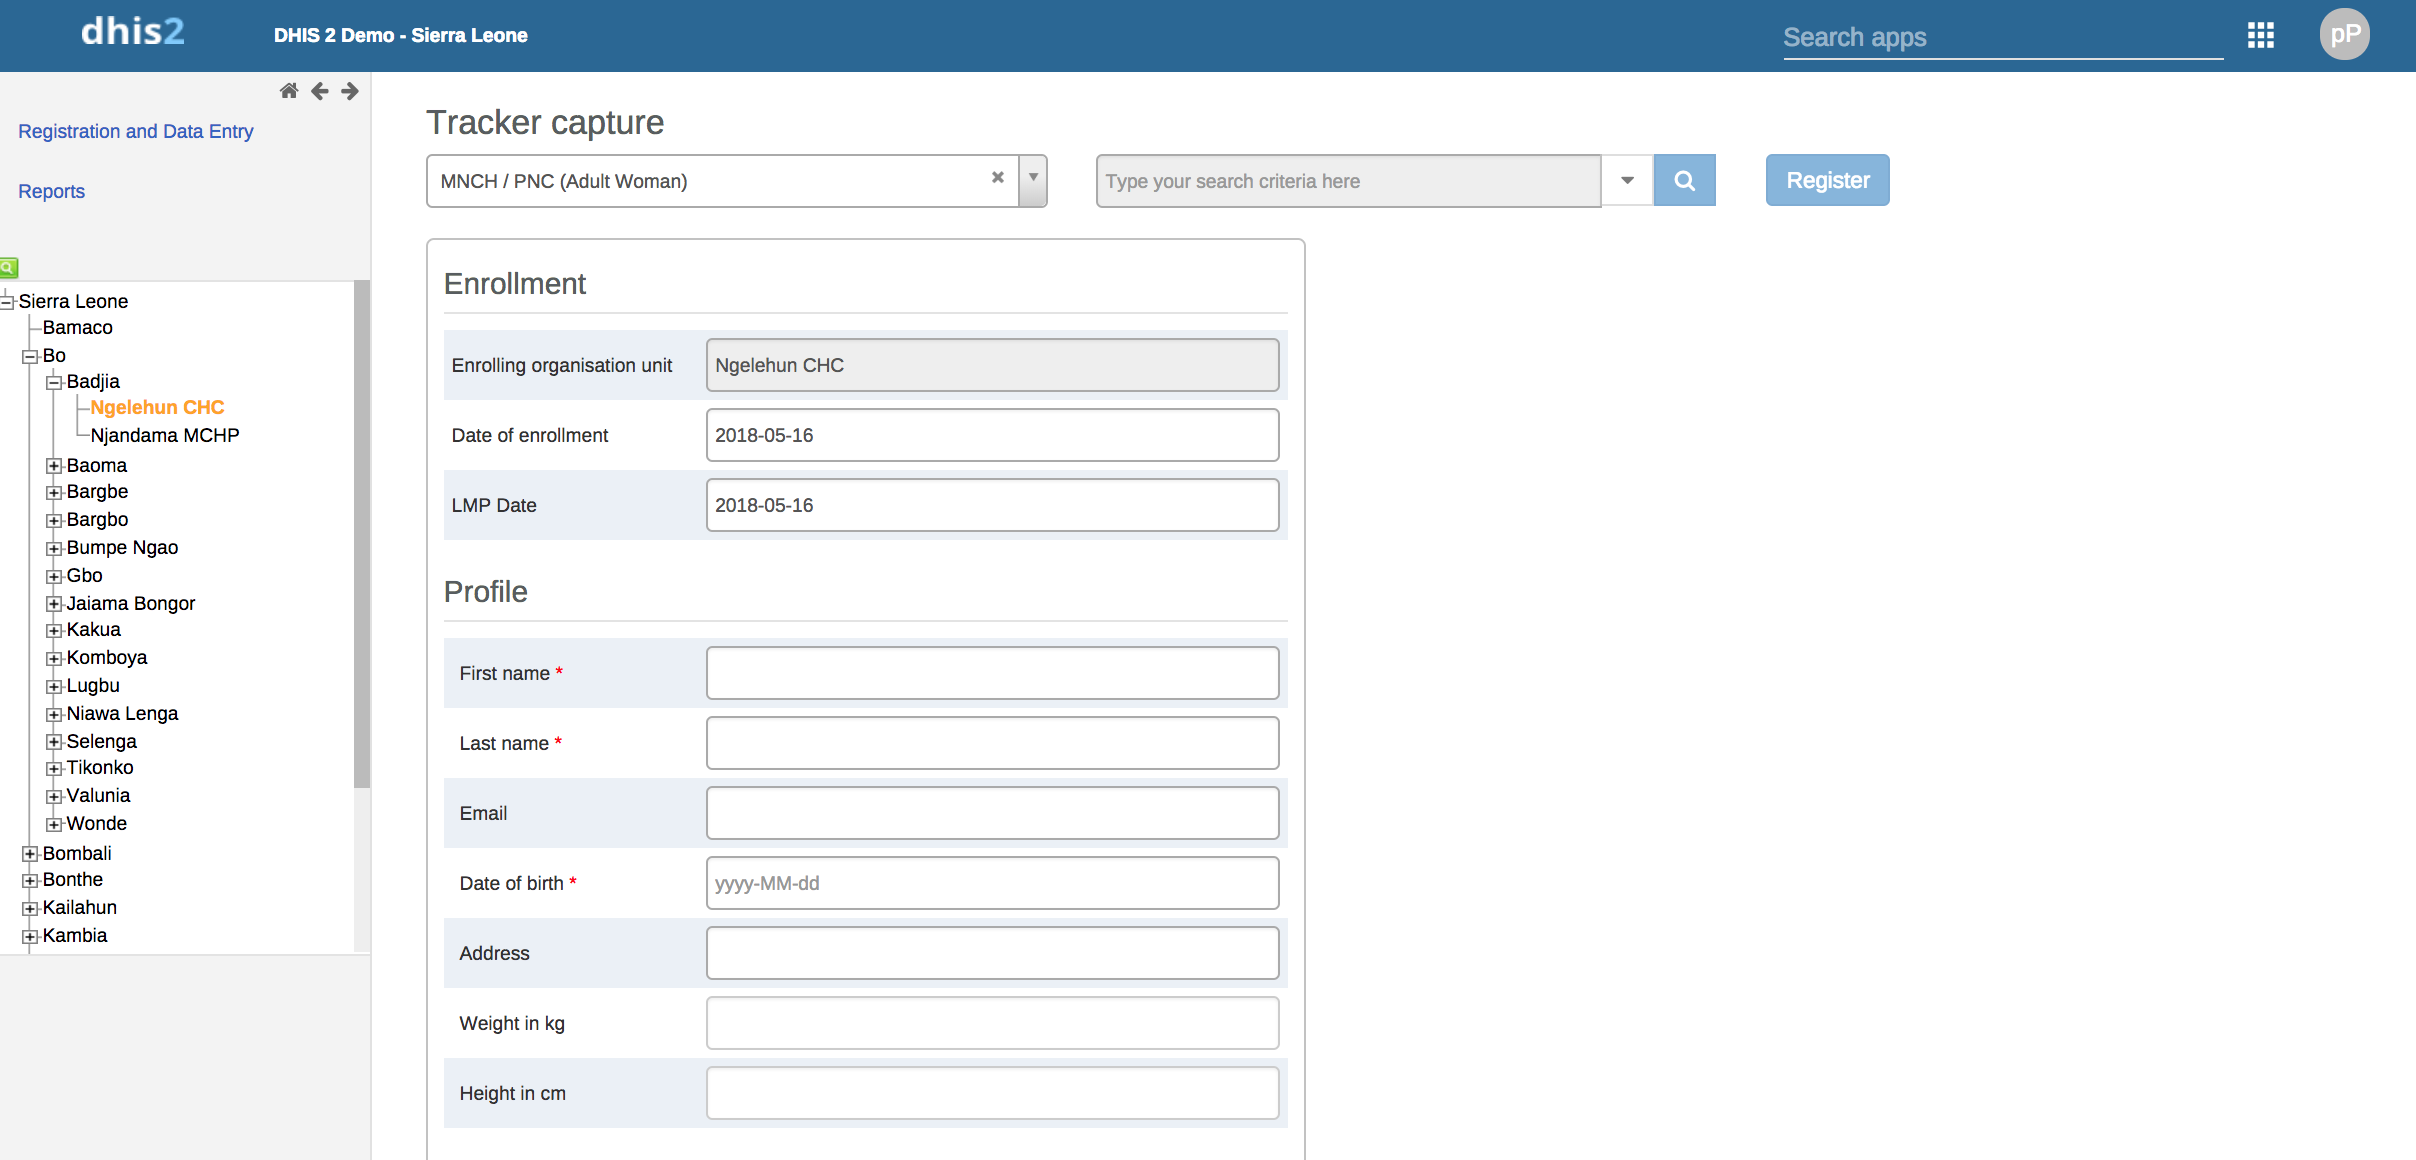Open Registration and Data Entry menu
Viewport: 2416px width, 1160px height.
click(x=136, y=131)
